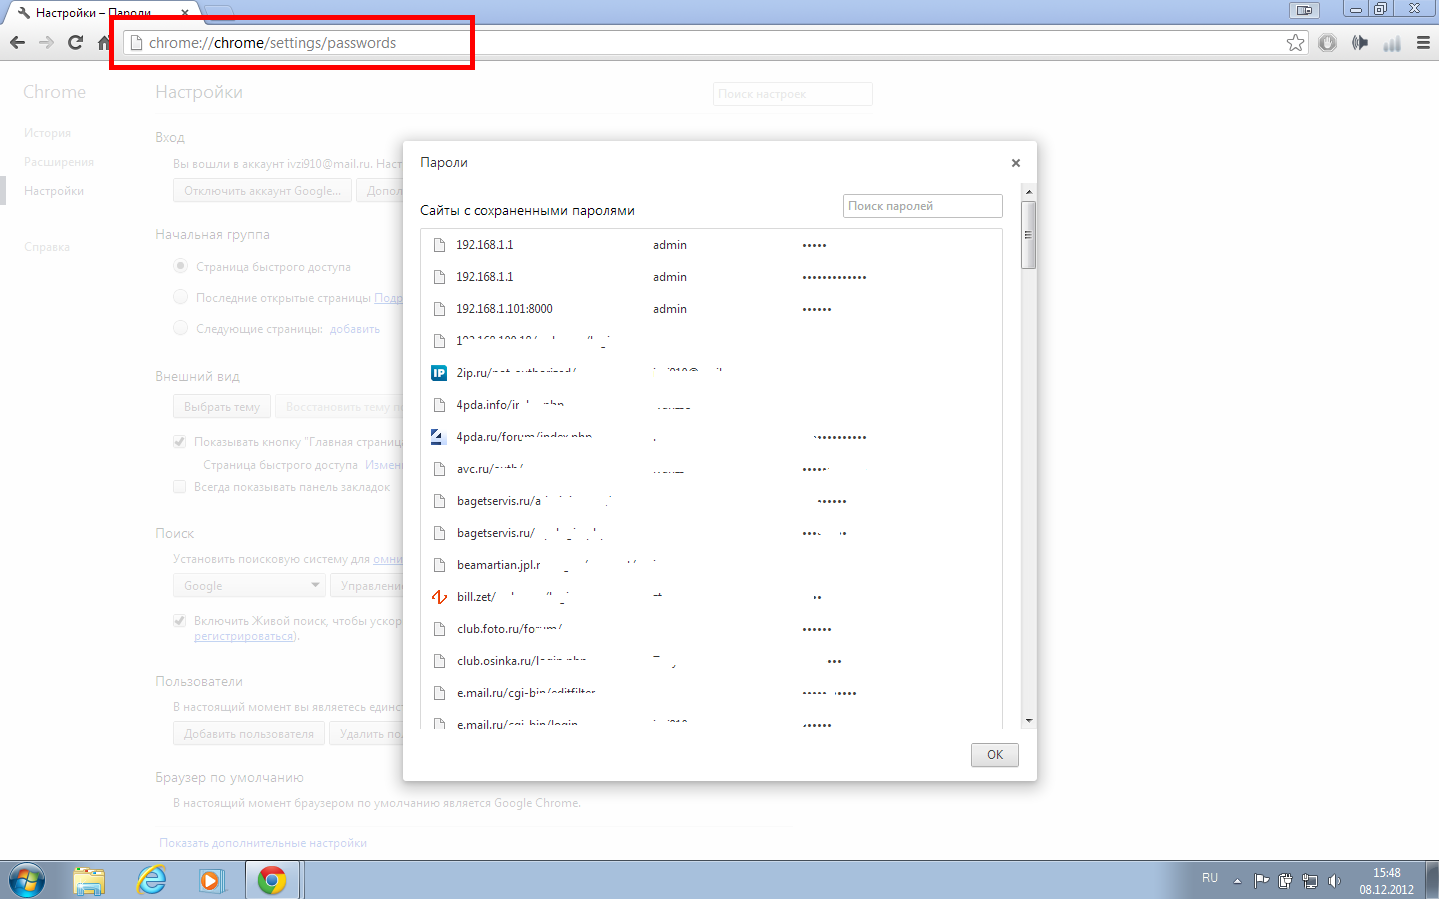Open История in the Chrome sidebar
Image resolution: width=1439 pixels, height=899 pixels.
pos(47,133)
